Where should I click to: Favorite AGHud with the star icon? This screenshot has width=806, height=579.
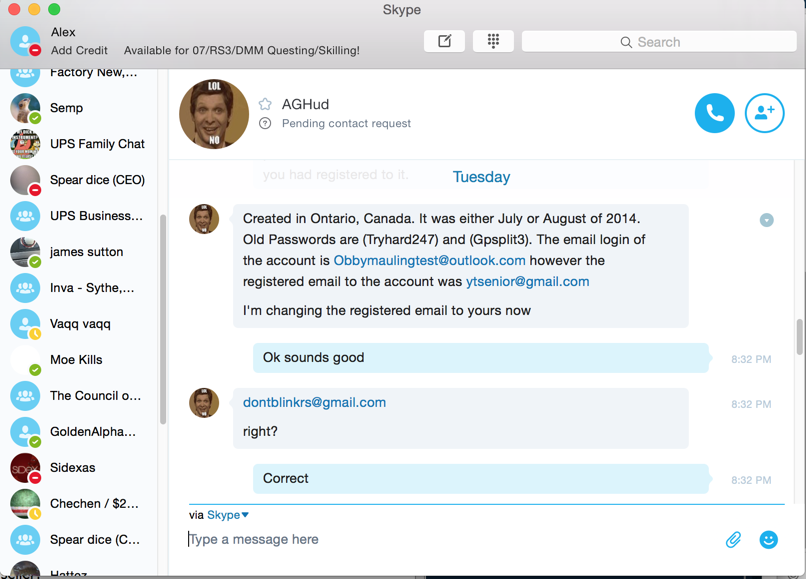[265, 104]
